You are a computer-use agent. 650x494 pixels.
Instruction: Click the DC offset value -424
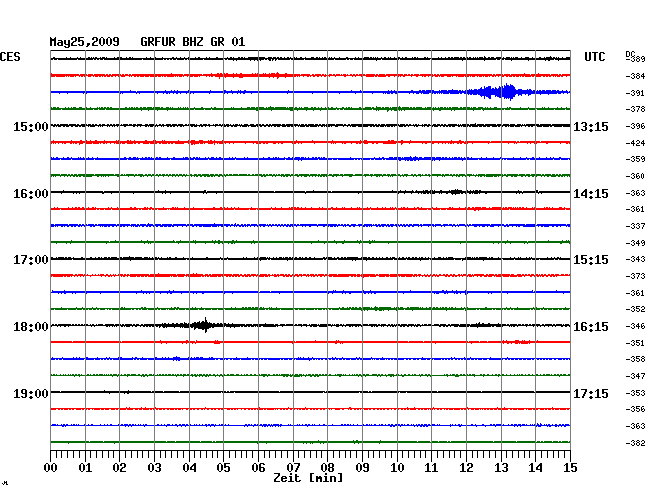point(635,143)
